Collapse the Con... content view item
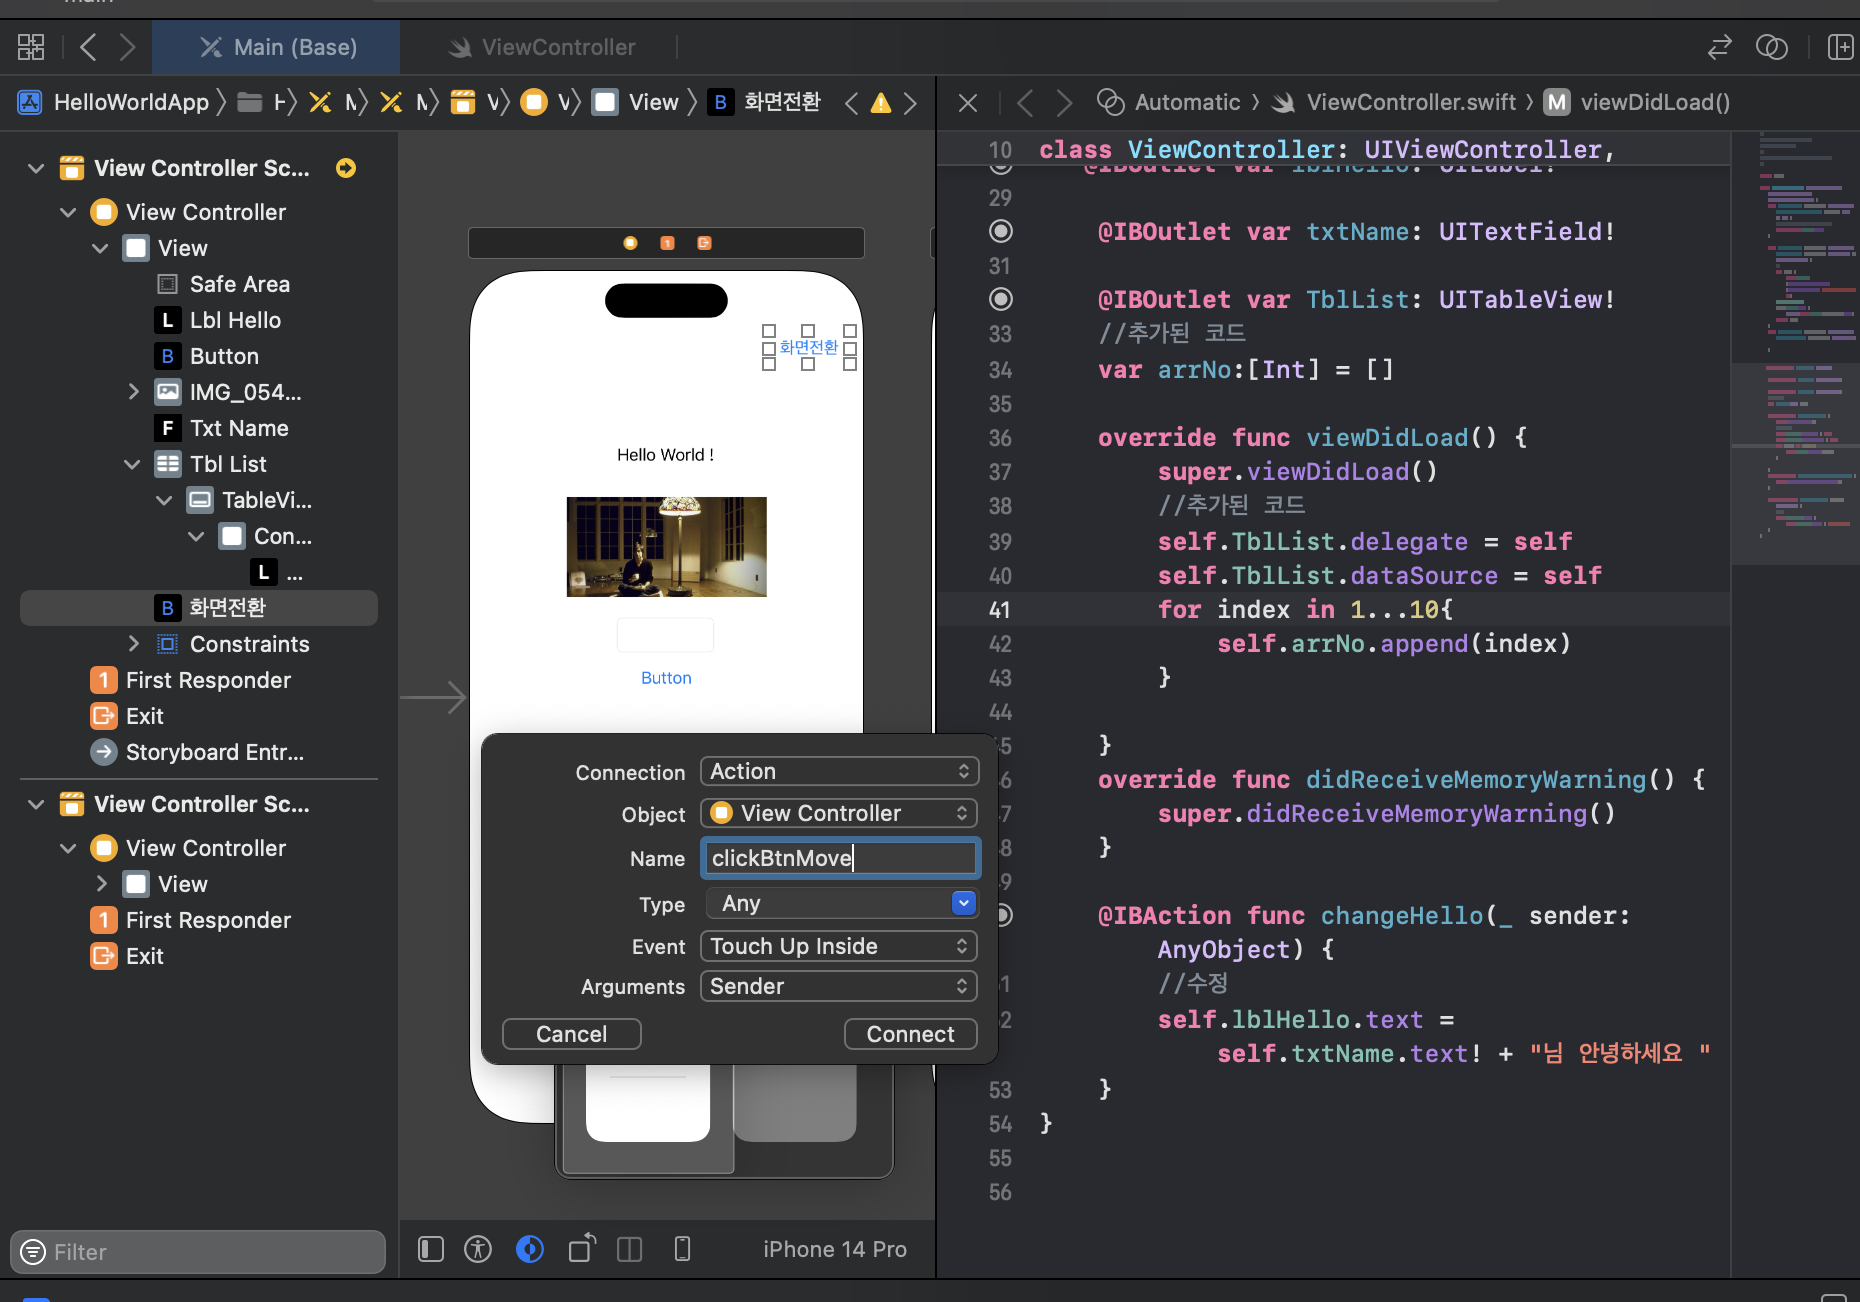1860x1302 pixels. pos(196,536)
